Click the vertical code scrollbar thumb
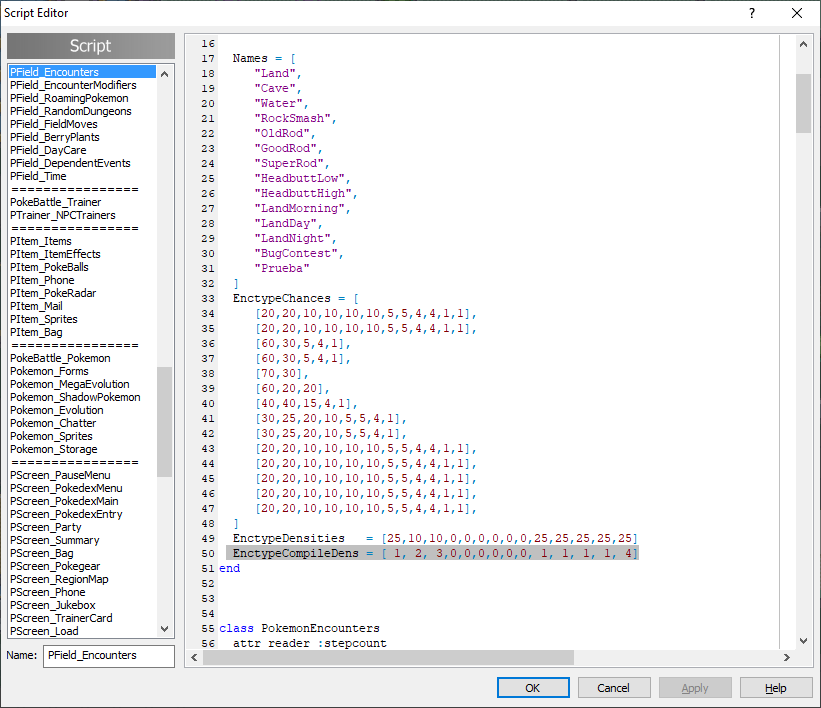Image resolution: width=821 pixels, height=708 pixels. (x=803, y=103)
